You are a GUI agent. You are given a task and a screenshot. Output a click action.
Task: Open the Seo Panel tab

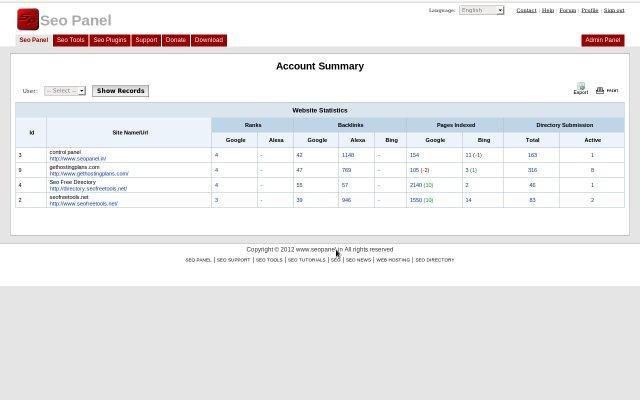[x=34, y=40]
